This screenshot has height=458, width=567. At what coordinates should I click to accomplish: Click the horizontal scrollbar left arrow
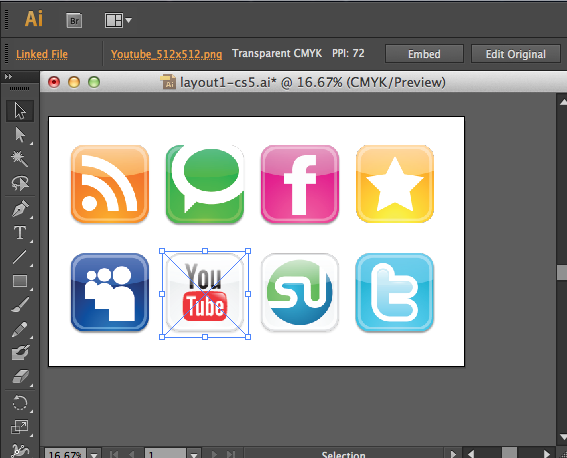471,454
